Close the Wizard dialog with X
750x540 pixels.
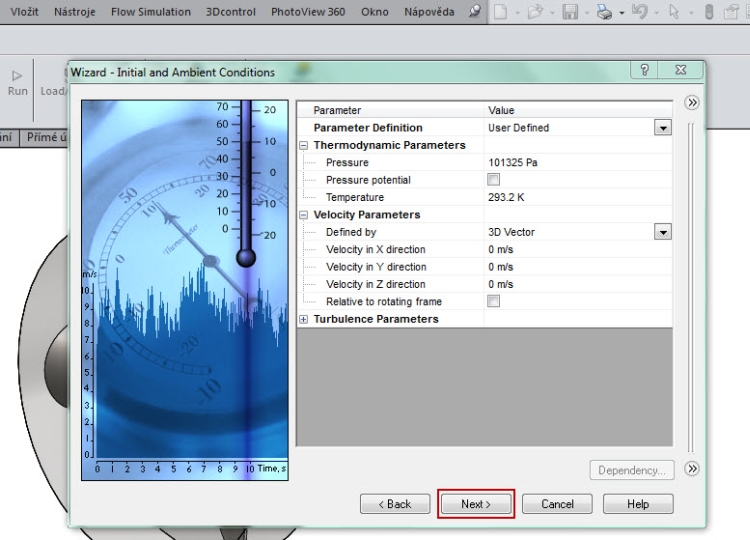click(x=681, y=70)
